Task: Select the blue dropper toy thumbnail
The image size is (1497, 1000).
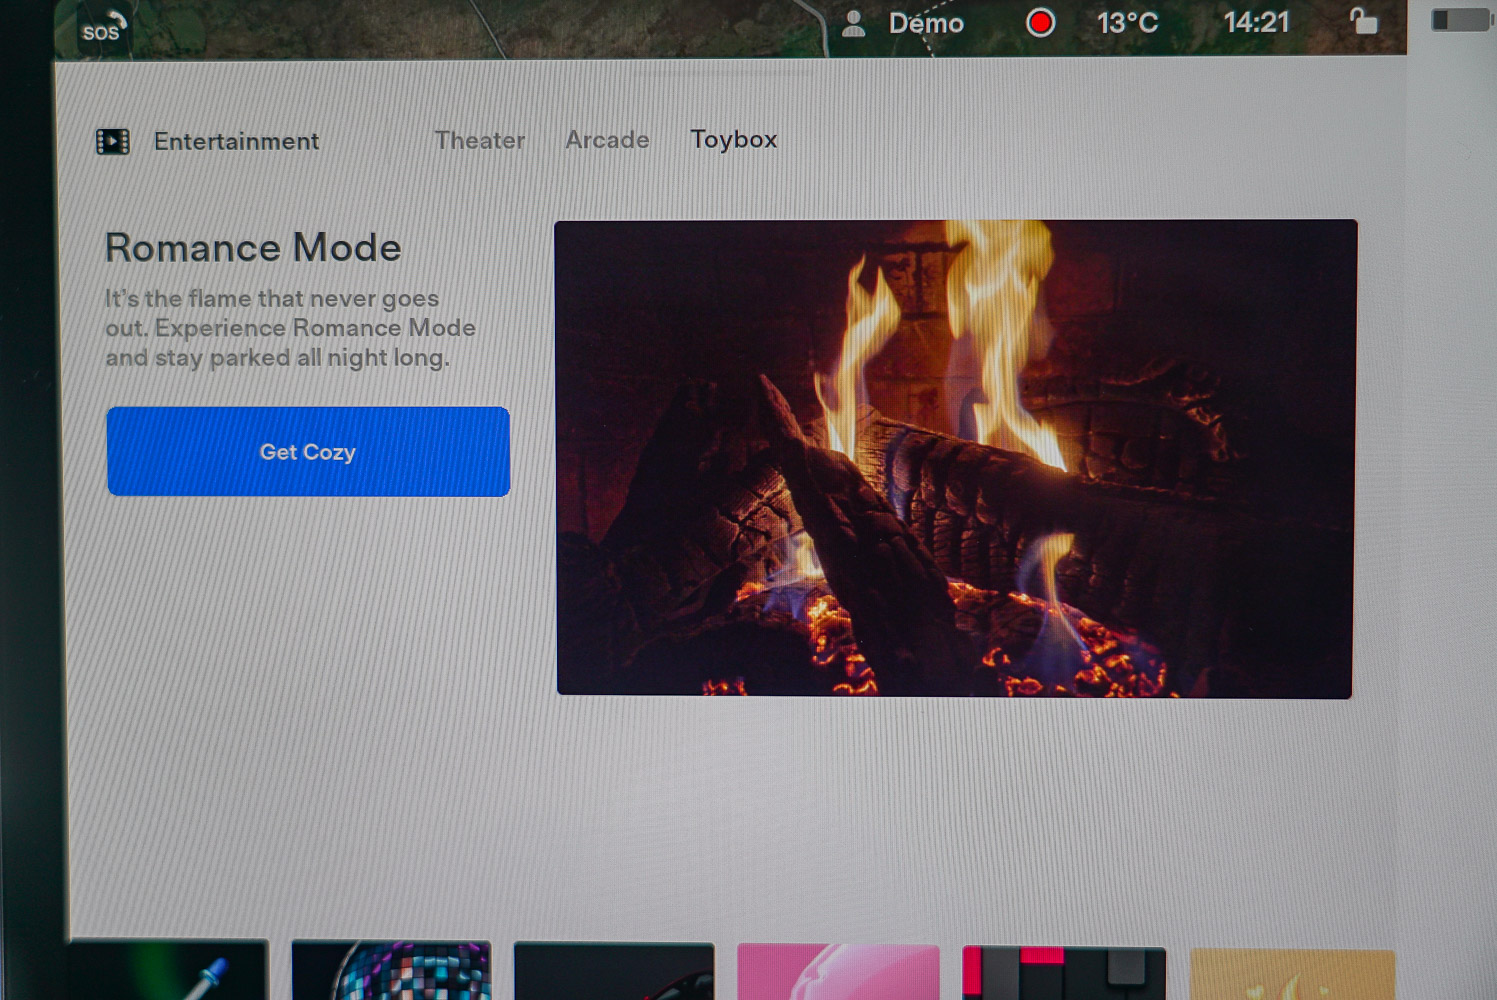Action: (x=168, y=971)
